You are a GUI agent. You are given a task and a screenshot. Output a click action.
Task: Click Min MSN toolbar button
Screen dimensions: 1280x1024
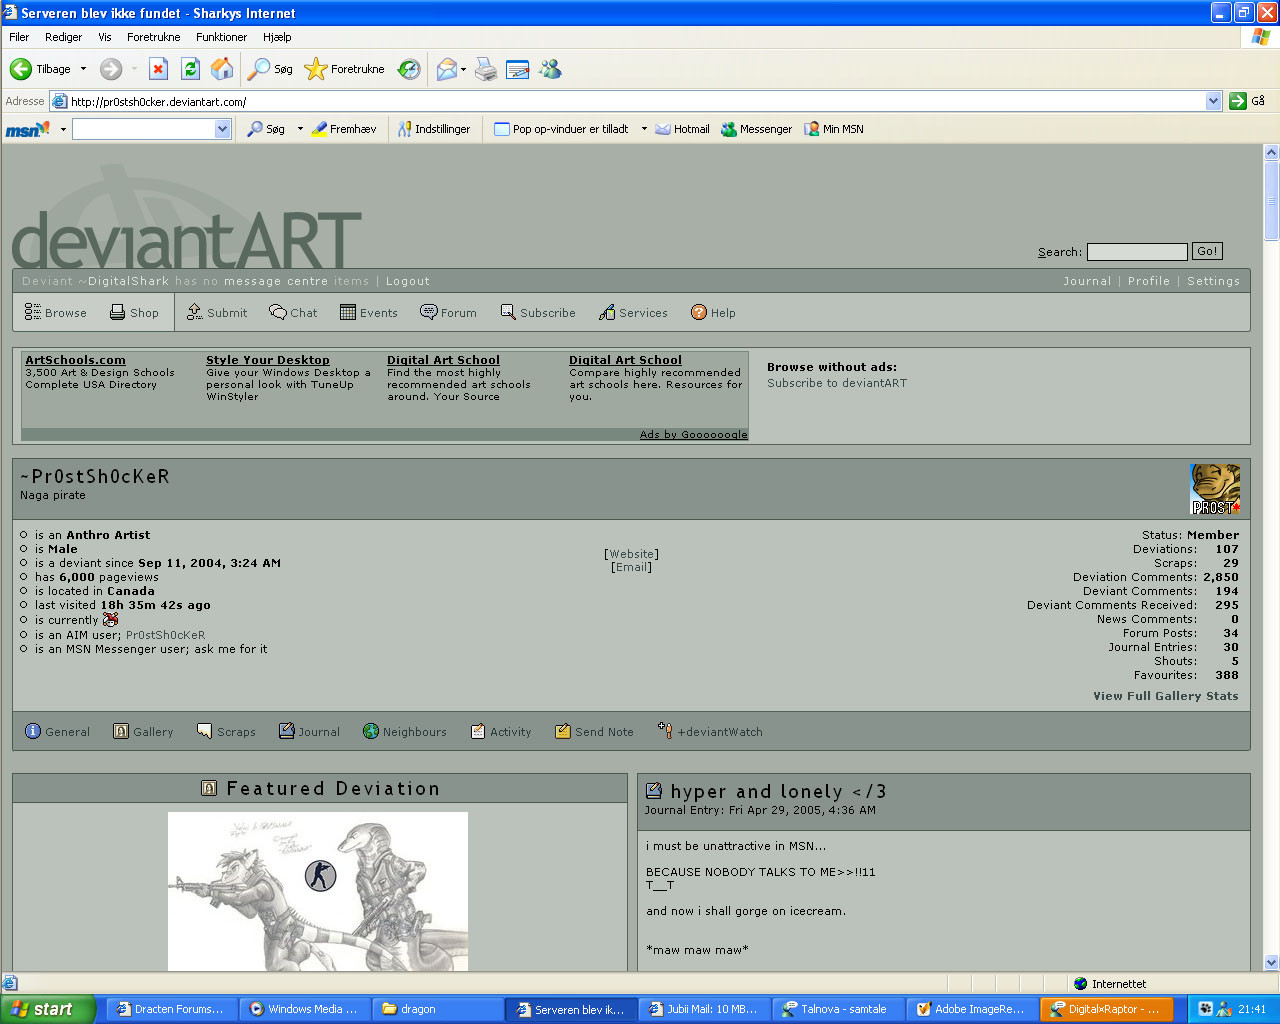[x=834, y=129]
